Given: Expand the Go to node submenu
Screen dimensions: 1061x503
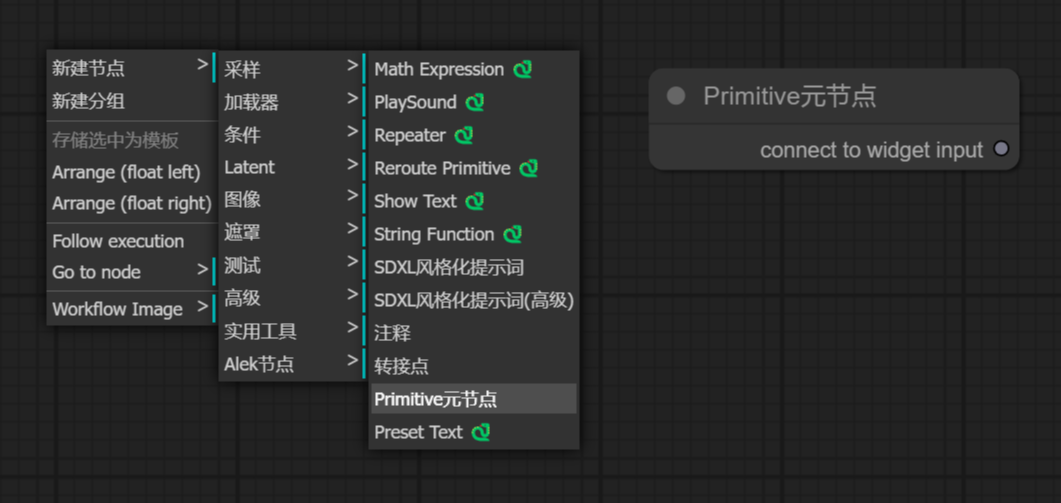Looking at the screenshot, I should click(x=130, y=272).
